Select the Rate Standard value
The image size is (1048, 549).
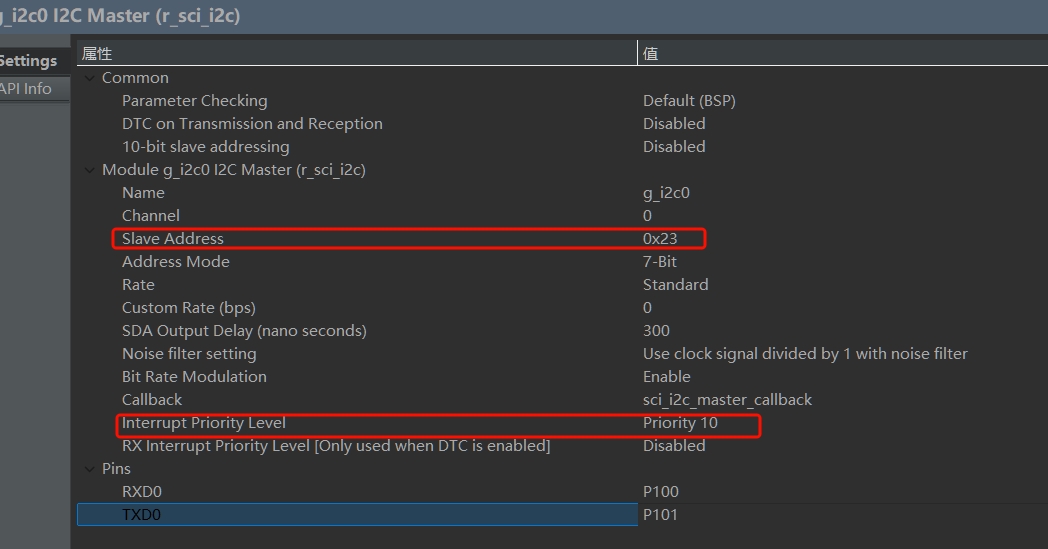coord(675,285)
